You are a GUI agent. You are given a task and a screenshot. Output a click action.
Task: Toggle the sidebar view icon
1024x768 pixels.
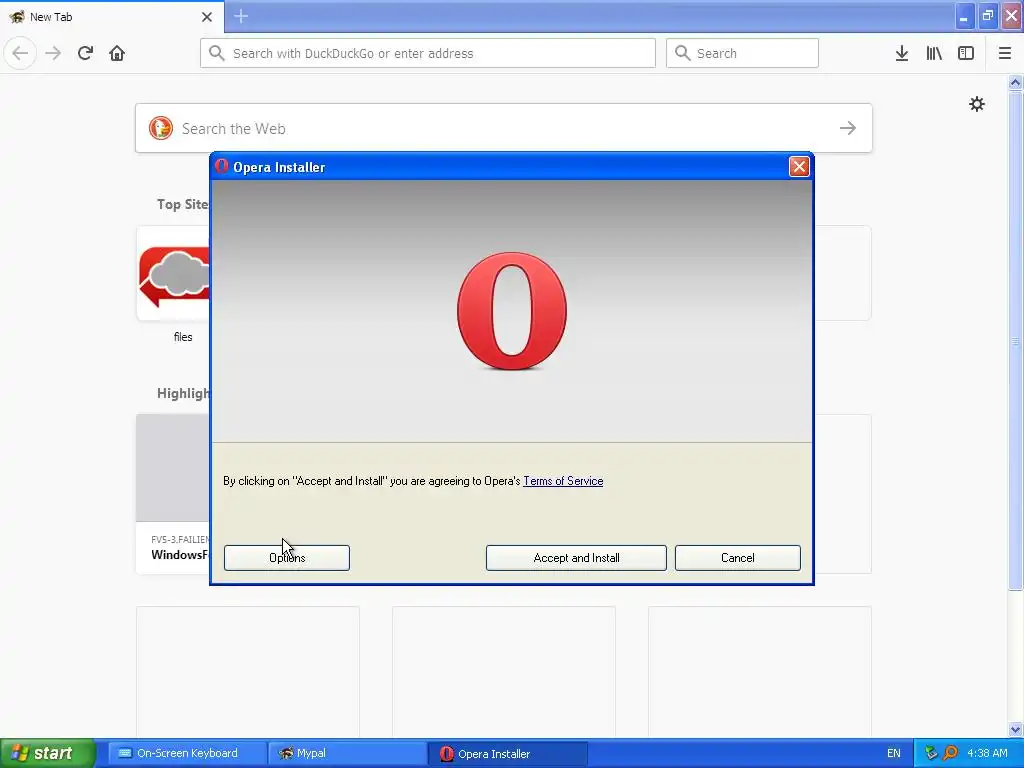[966, 53]
